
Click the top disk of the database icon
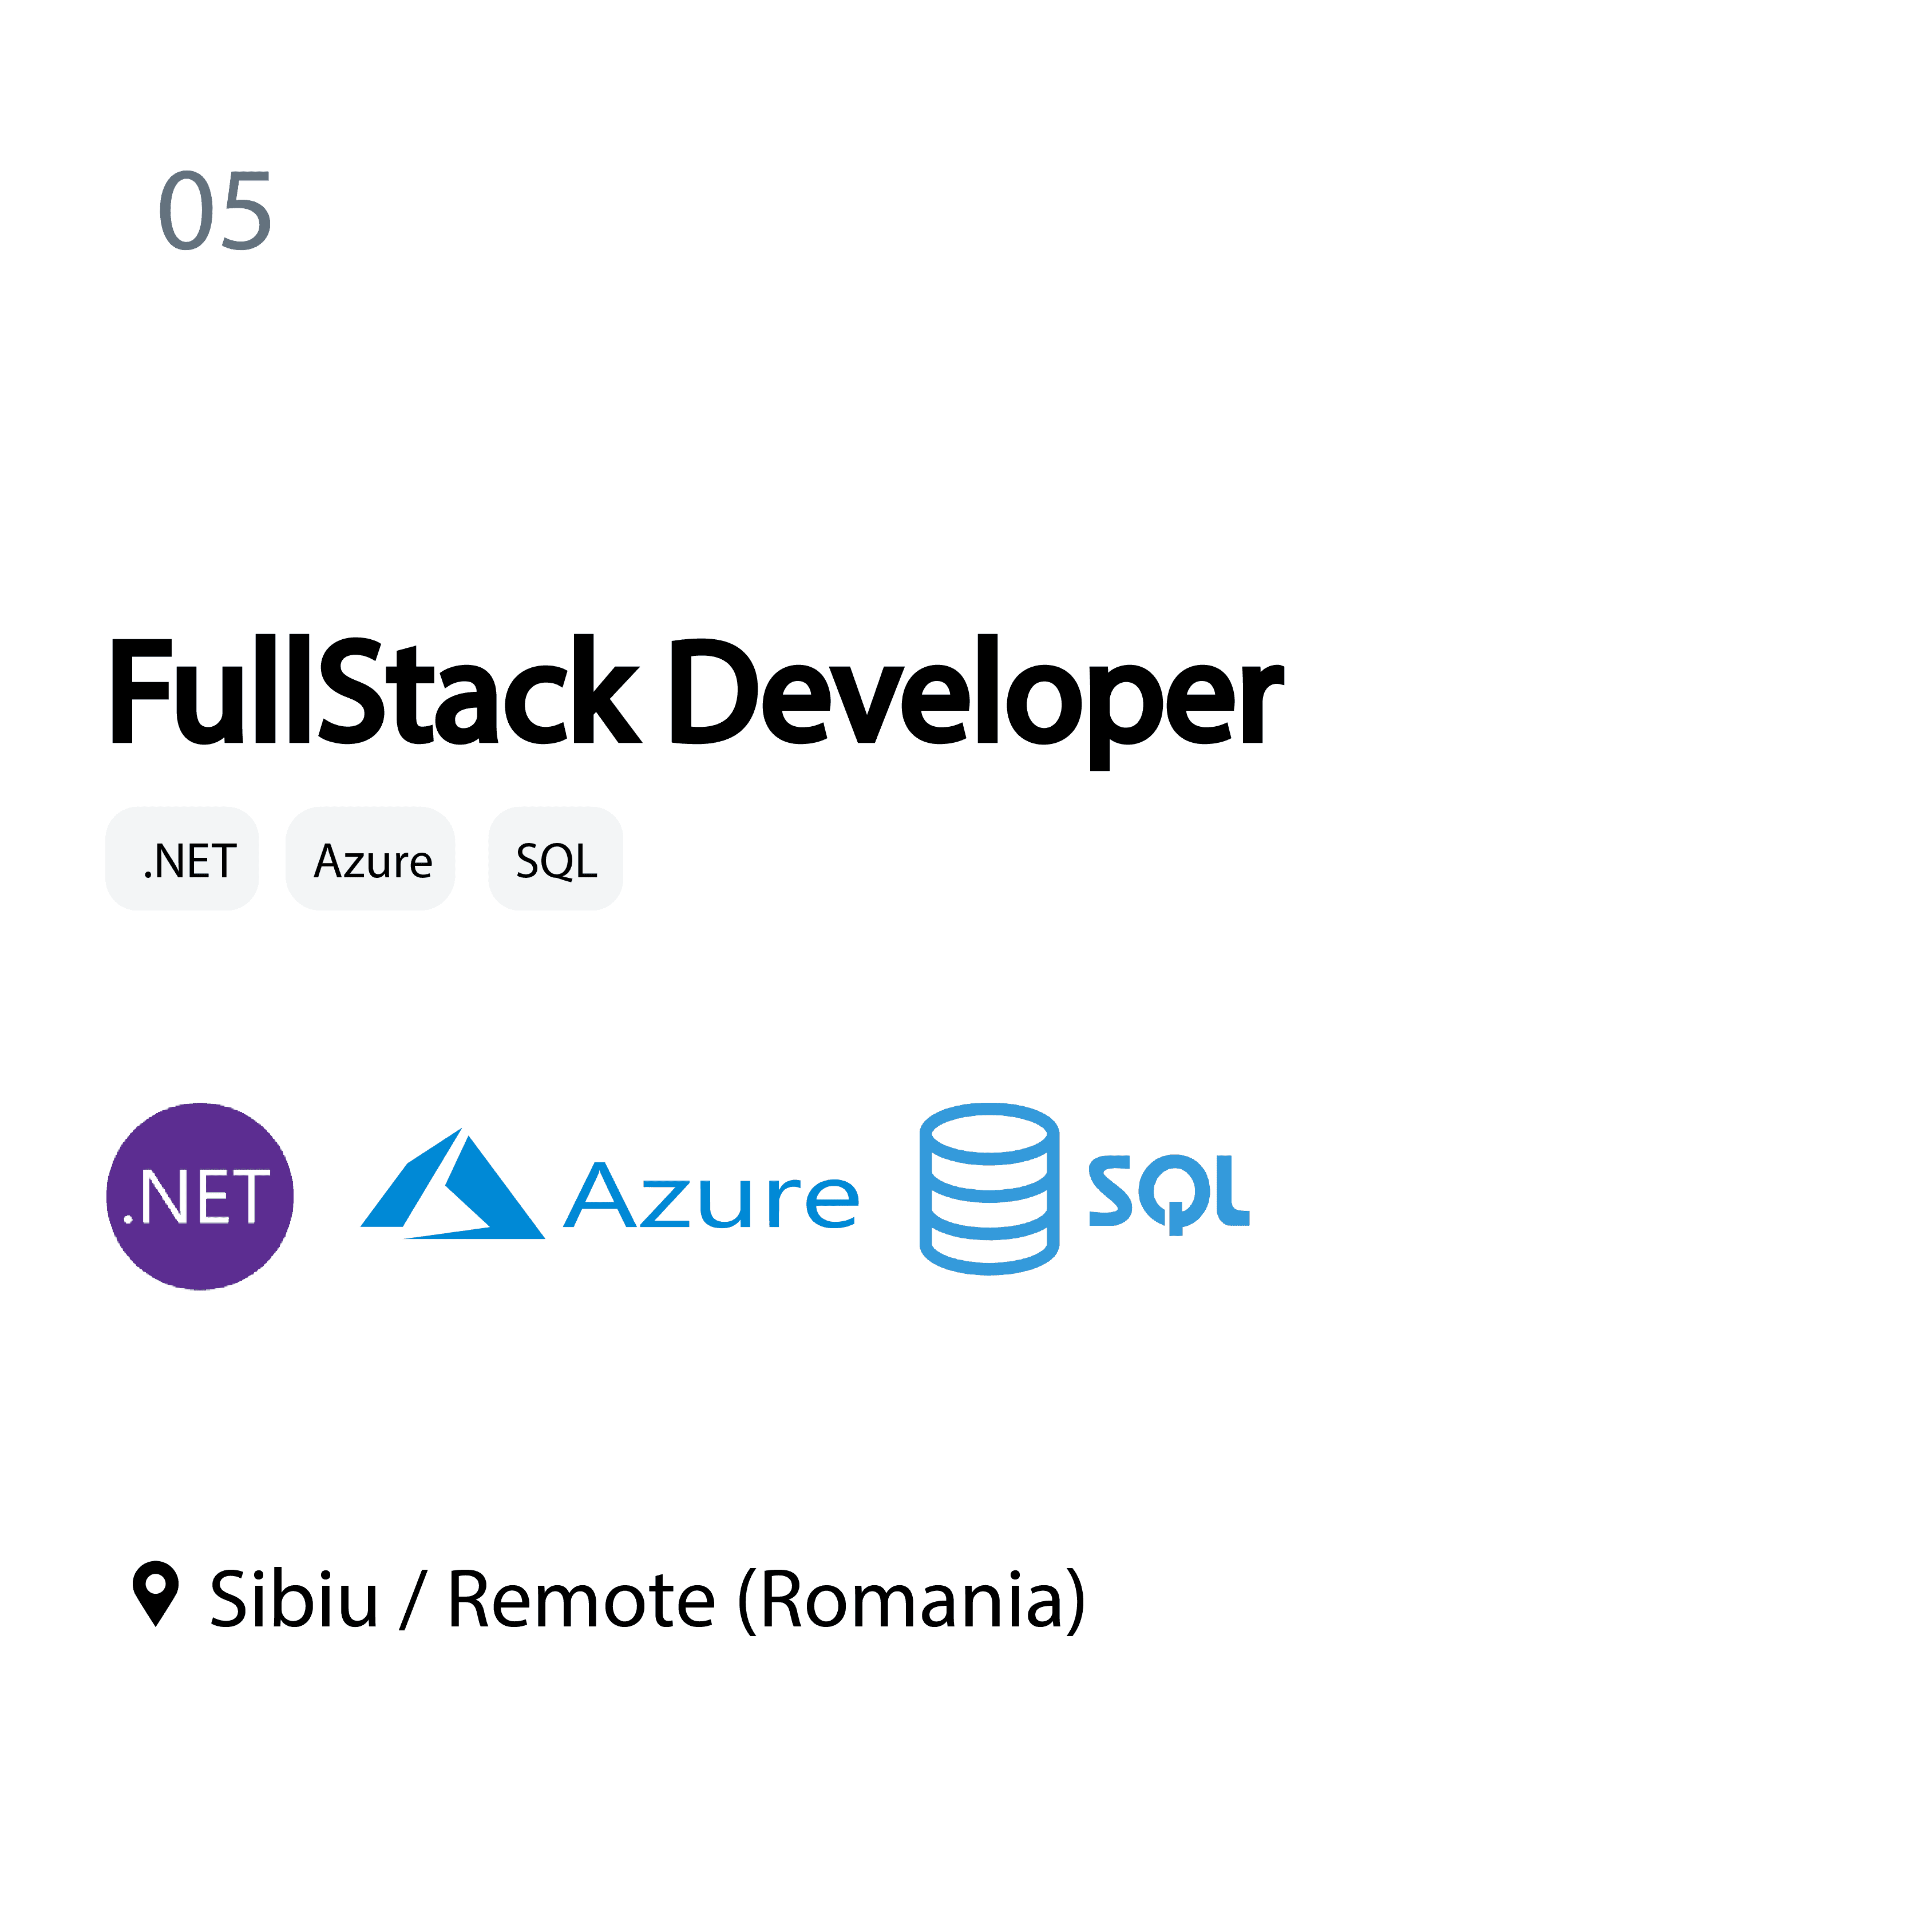click(989, 1133)
